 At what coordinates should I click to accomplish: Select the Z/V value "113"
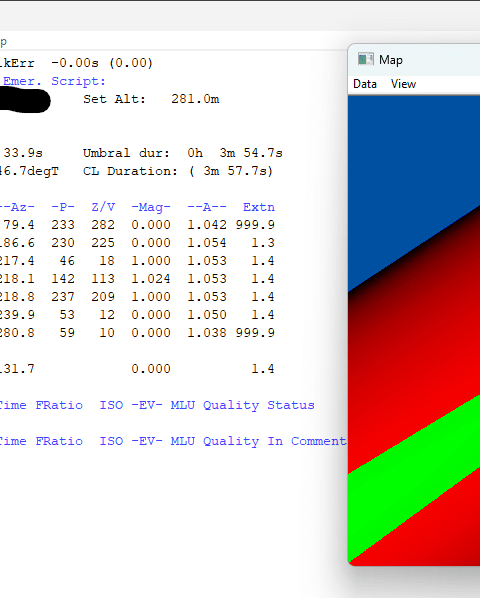[x=103, y=279]
